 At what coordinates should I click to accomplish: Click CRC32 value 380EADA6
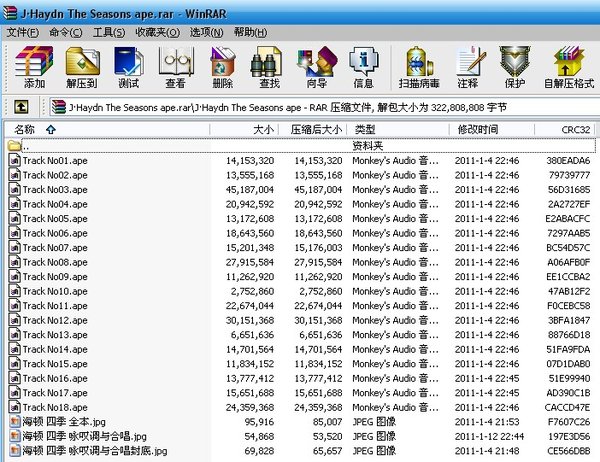tap(568, 160)
